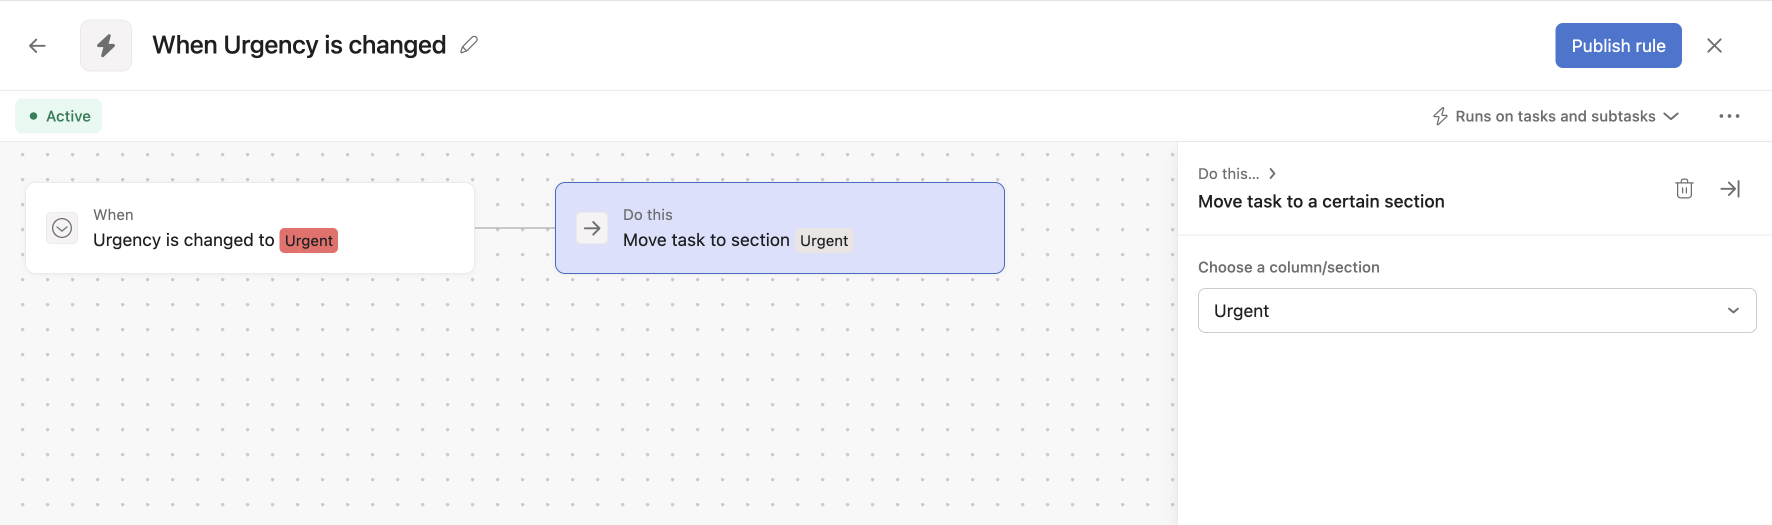Viewport: 1772px width, 525px height.
Task: Click the red Urgent tag
Action: (309, 241)
